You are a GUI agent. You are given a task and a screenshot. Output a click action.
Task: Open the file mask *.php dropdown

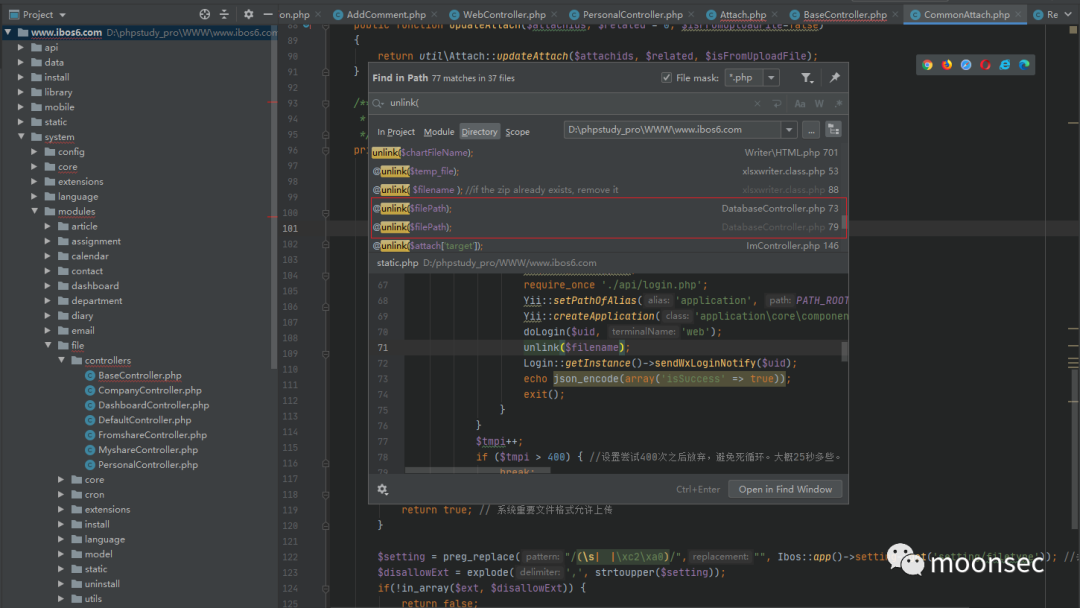[x=771, y=78]
